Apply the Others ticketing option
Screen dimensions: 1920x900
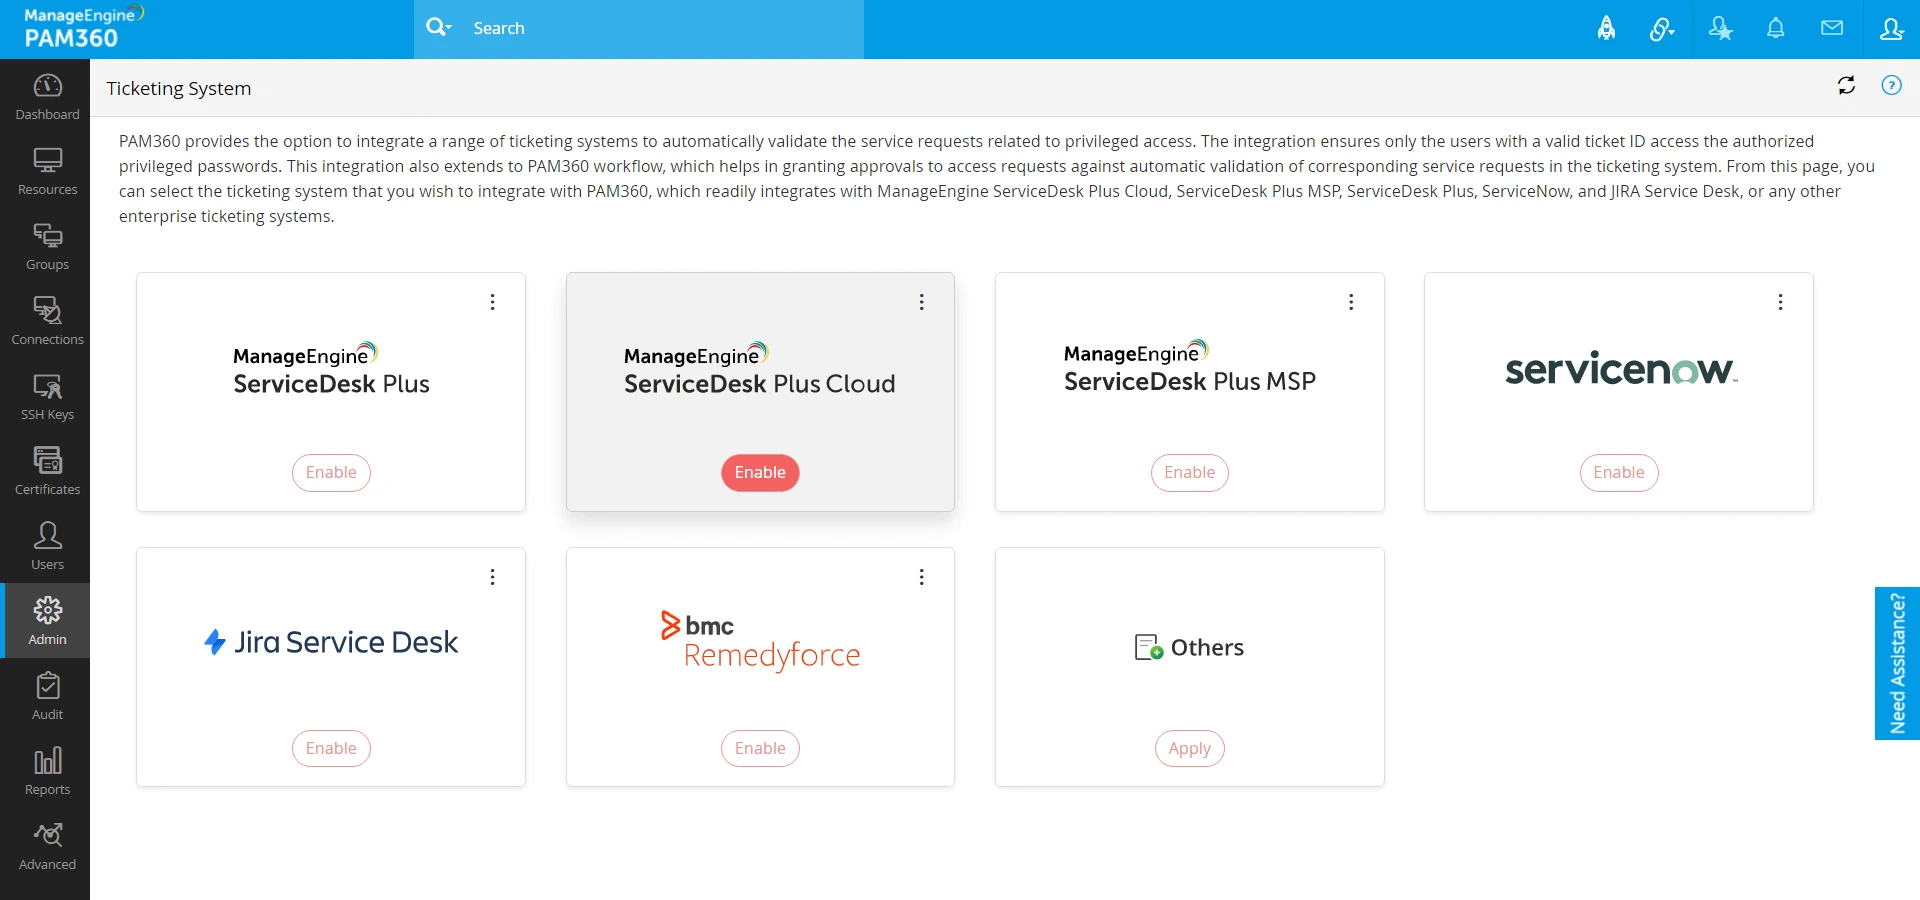tap(1189, 748)
